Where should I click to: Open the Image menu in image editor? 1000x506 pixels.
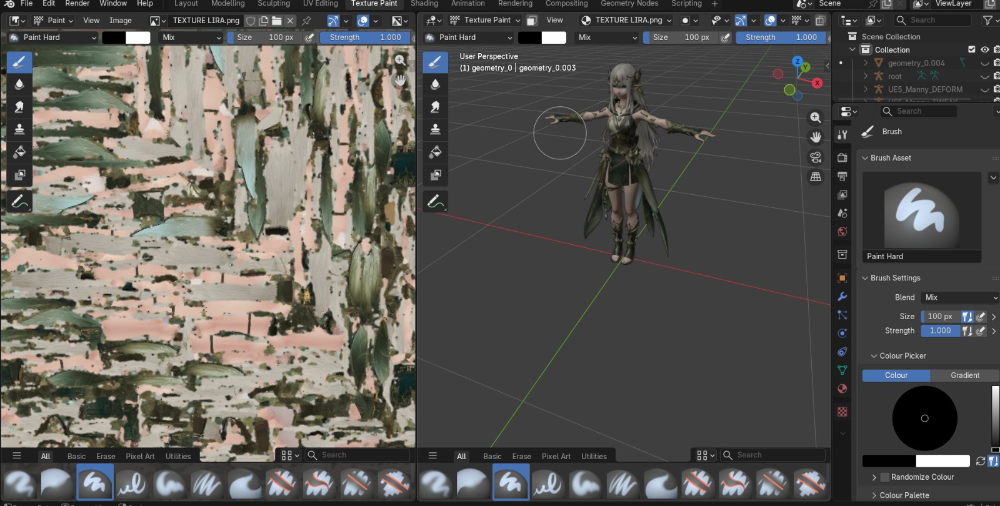click(121, 21)
